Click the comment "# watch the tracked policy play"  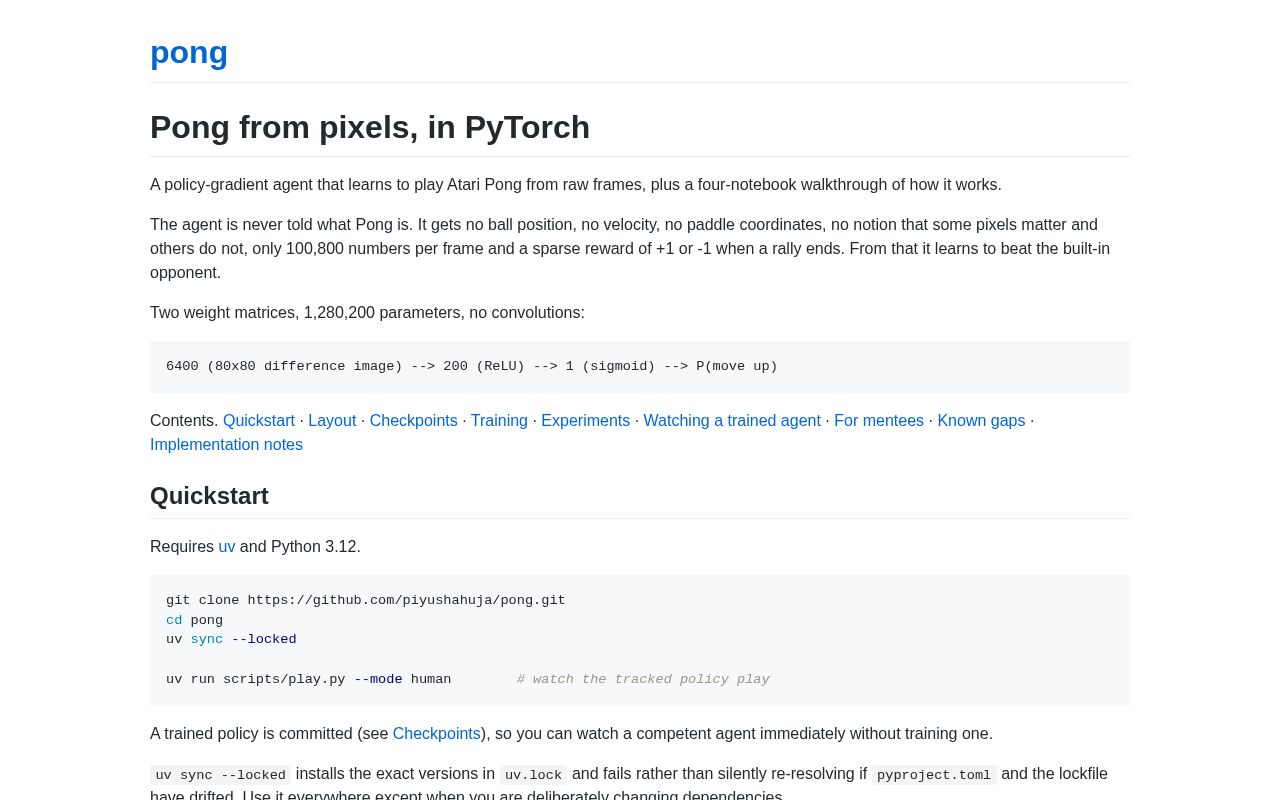pos(643,680)
